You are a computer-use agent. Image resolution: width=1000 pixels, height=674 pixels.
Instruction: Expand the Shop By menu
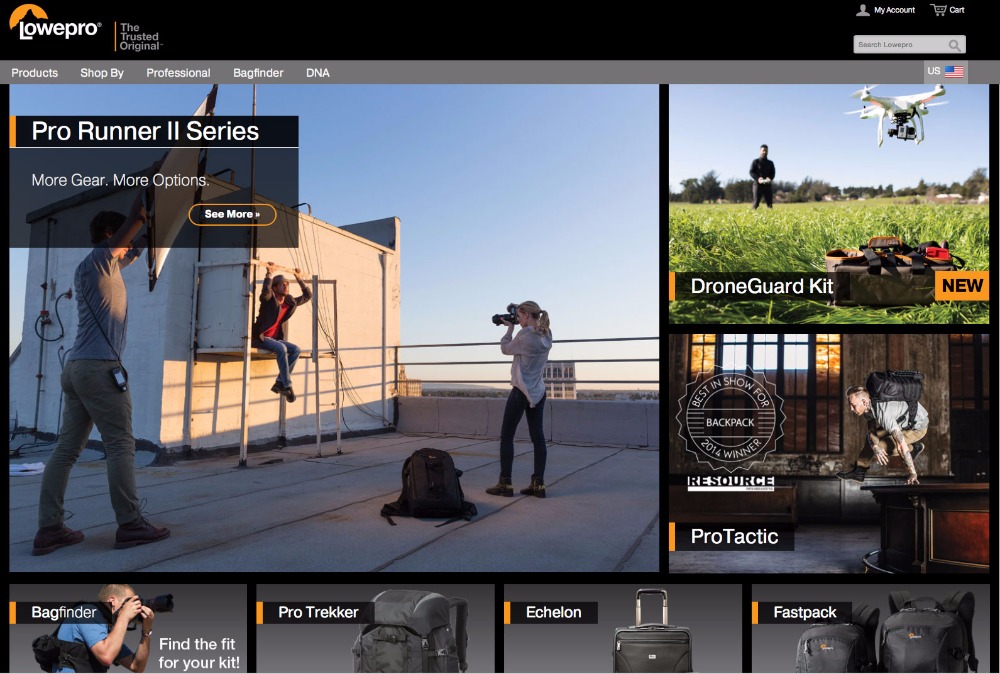[x=102, y=73]
